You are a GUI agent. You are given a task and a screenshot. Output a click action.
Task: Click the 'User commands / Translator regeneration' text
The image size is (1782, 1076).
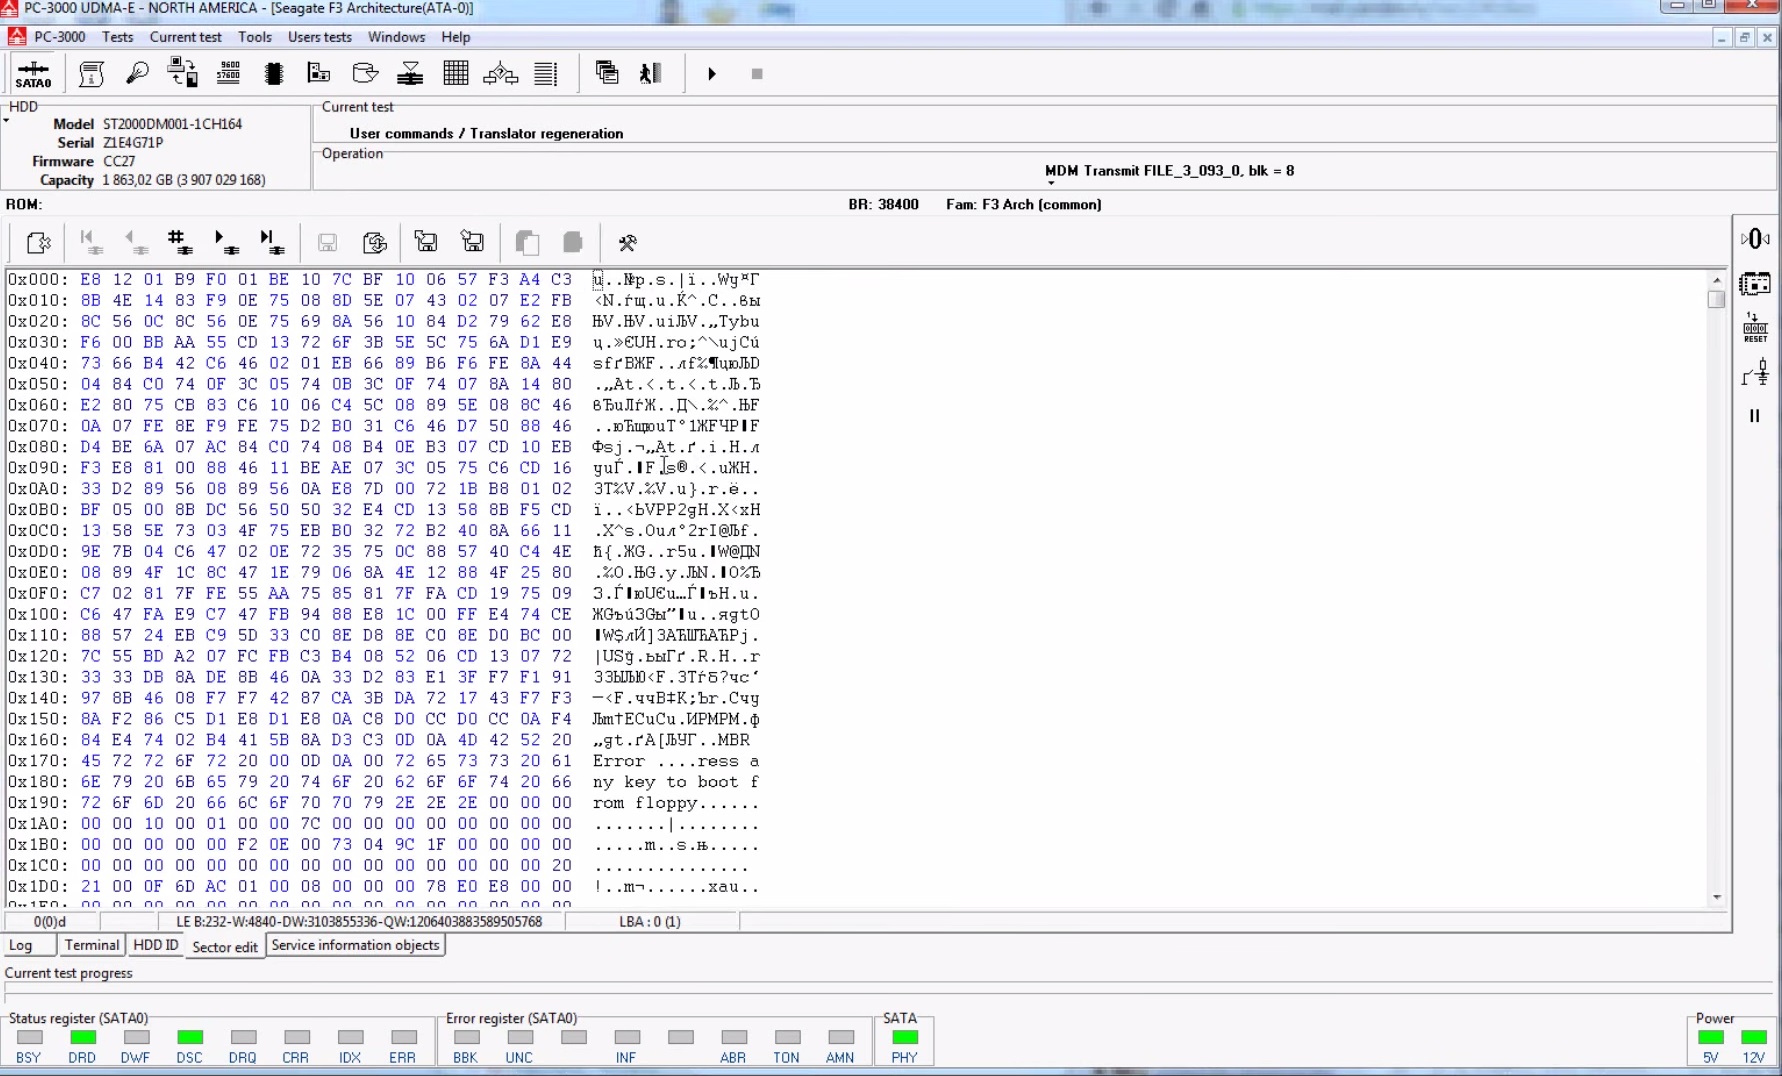(x=486, y=133)
